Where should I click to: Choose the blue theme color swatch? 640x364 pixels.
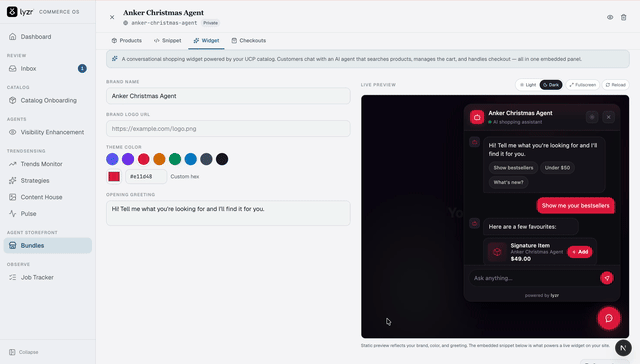point(191,159)
